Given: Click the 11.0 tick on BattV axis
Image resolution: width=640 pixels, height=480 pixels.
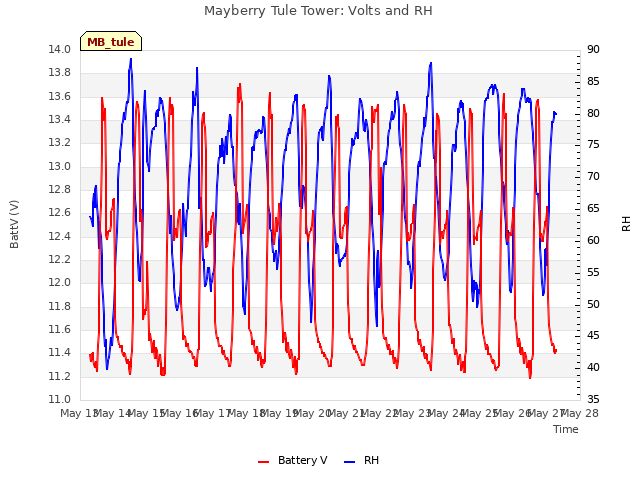Looking at the screenshot, I should [59, 400].
